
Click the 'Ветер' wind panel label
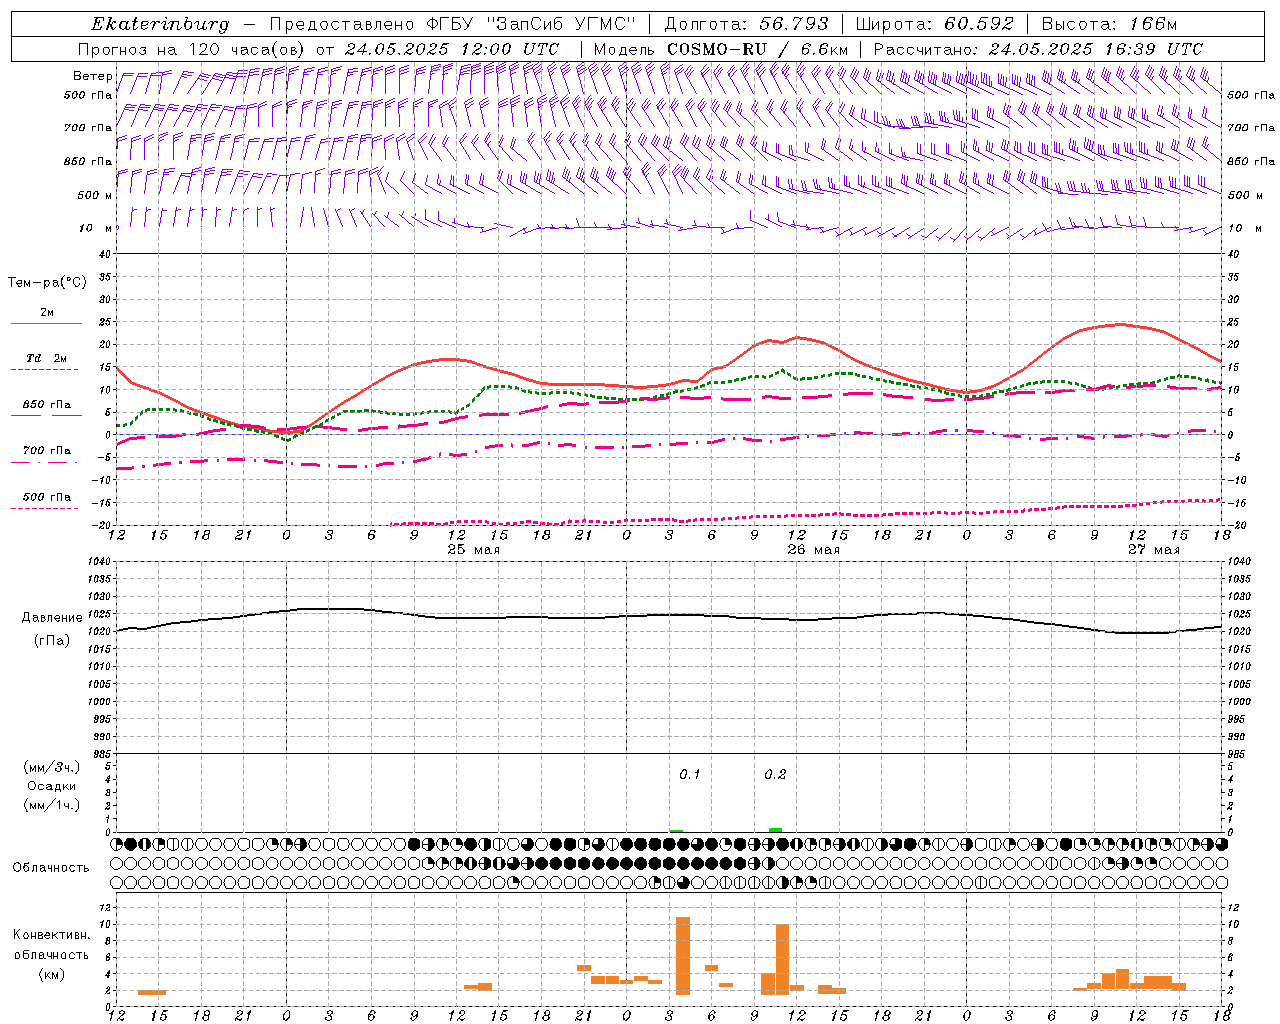coord(92,76)
